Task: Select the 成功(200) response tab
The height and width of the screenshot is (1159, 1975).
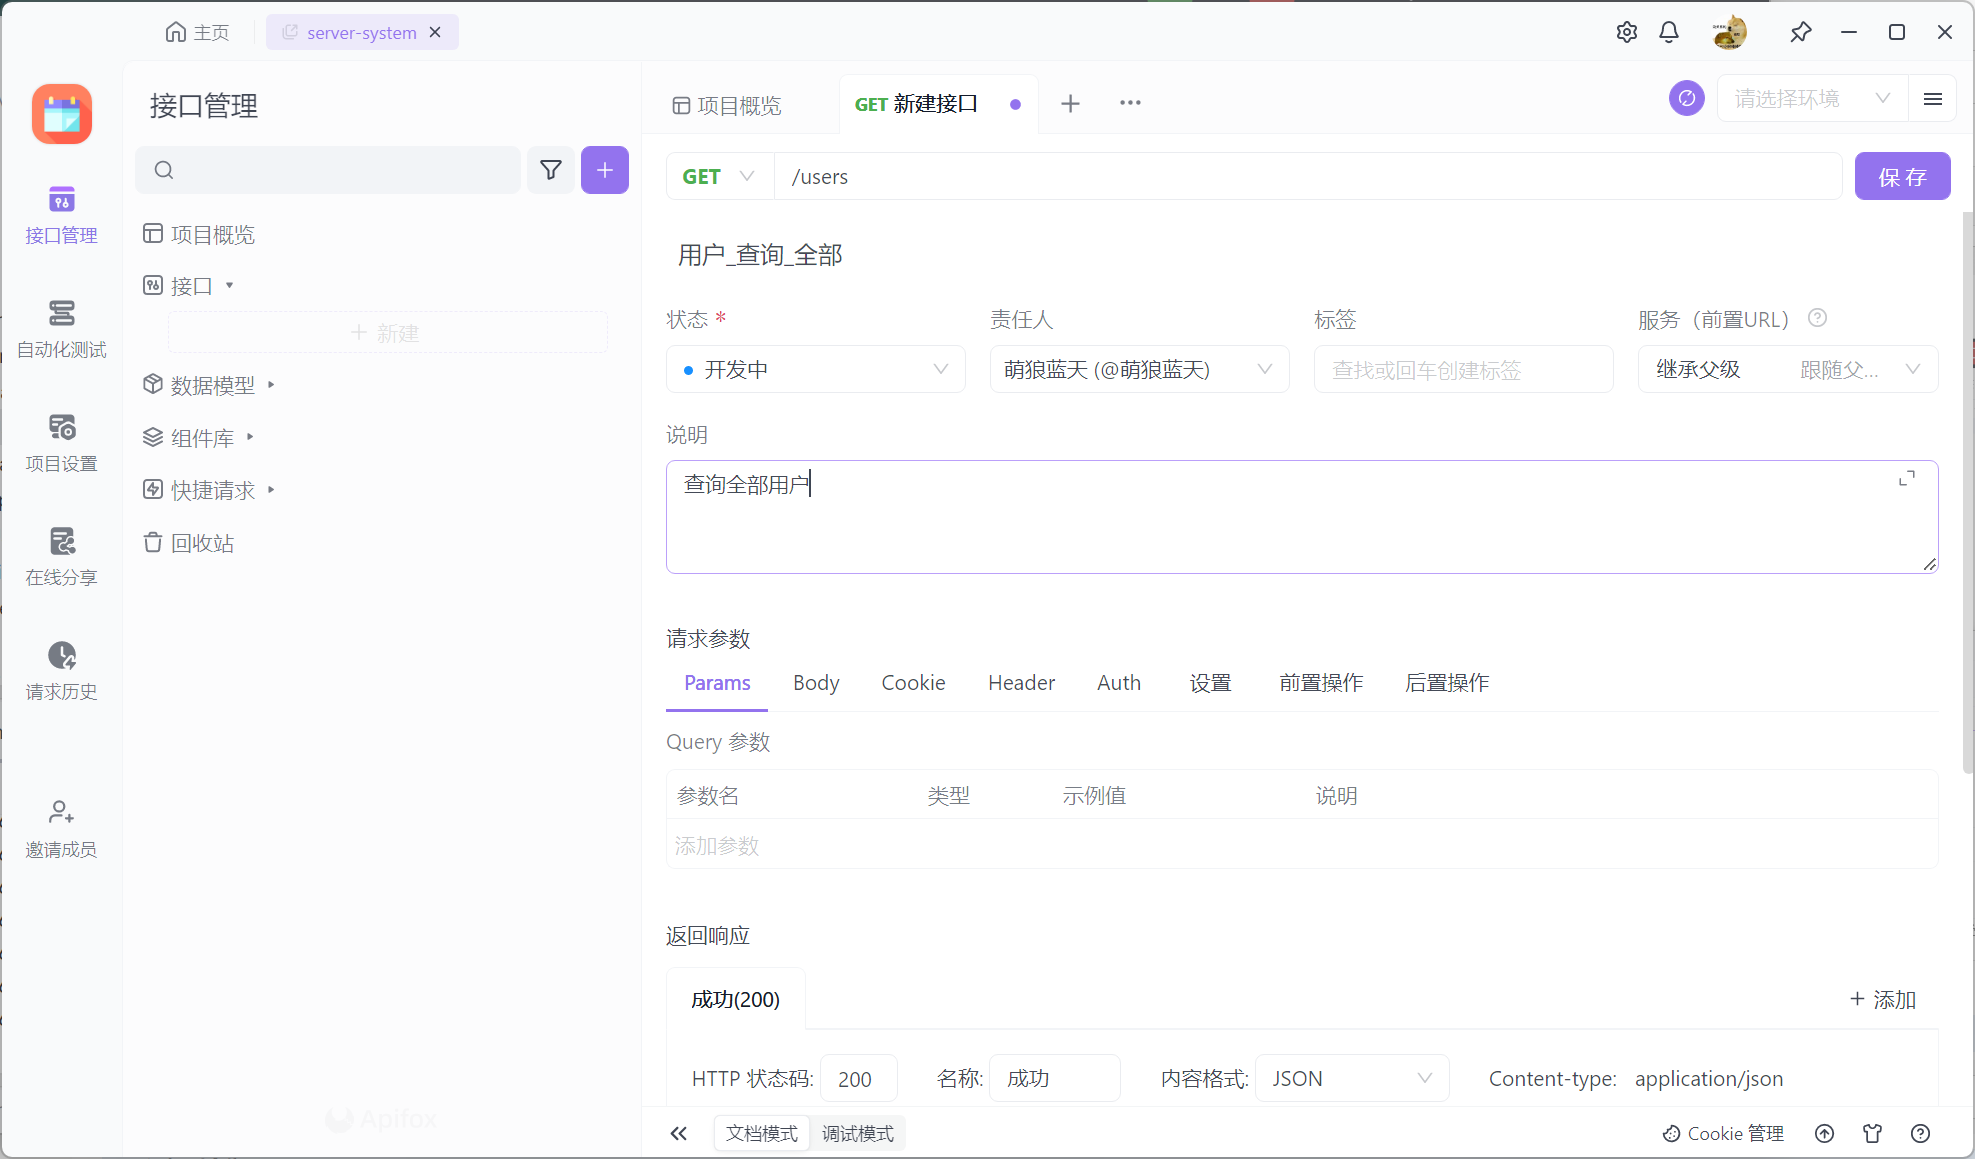Action: [735, 999]
